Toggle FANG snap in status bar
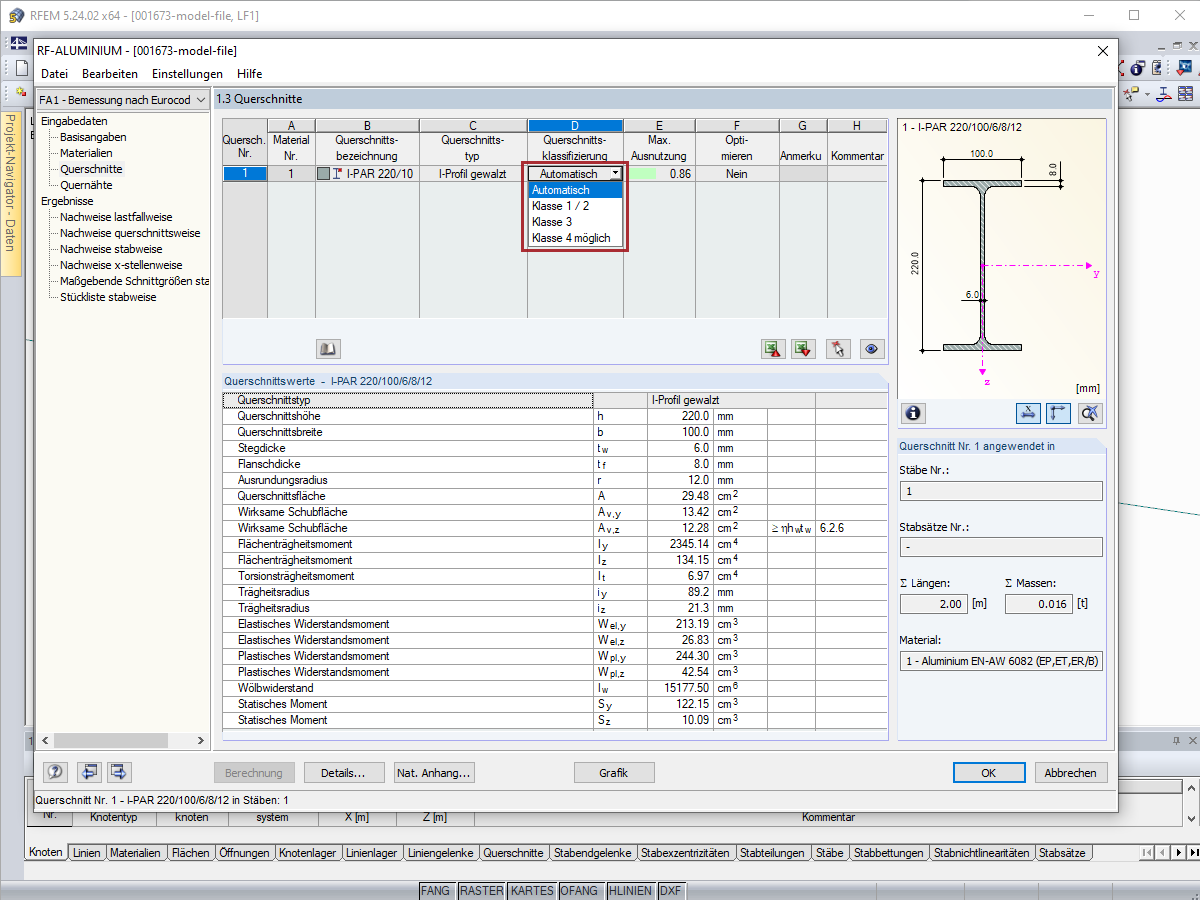Screen dimensions: 1200x900 [435, 890]
